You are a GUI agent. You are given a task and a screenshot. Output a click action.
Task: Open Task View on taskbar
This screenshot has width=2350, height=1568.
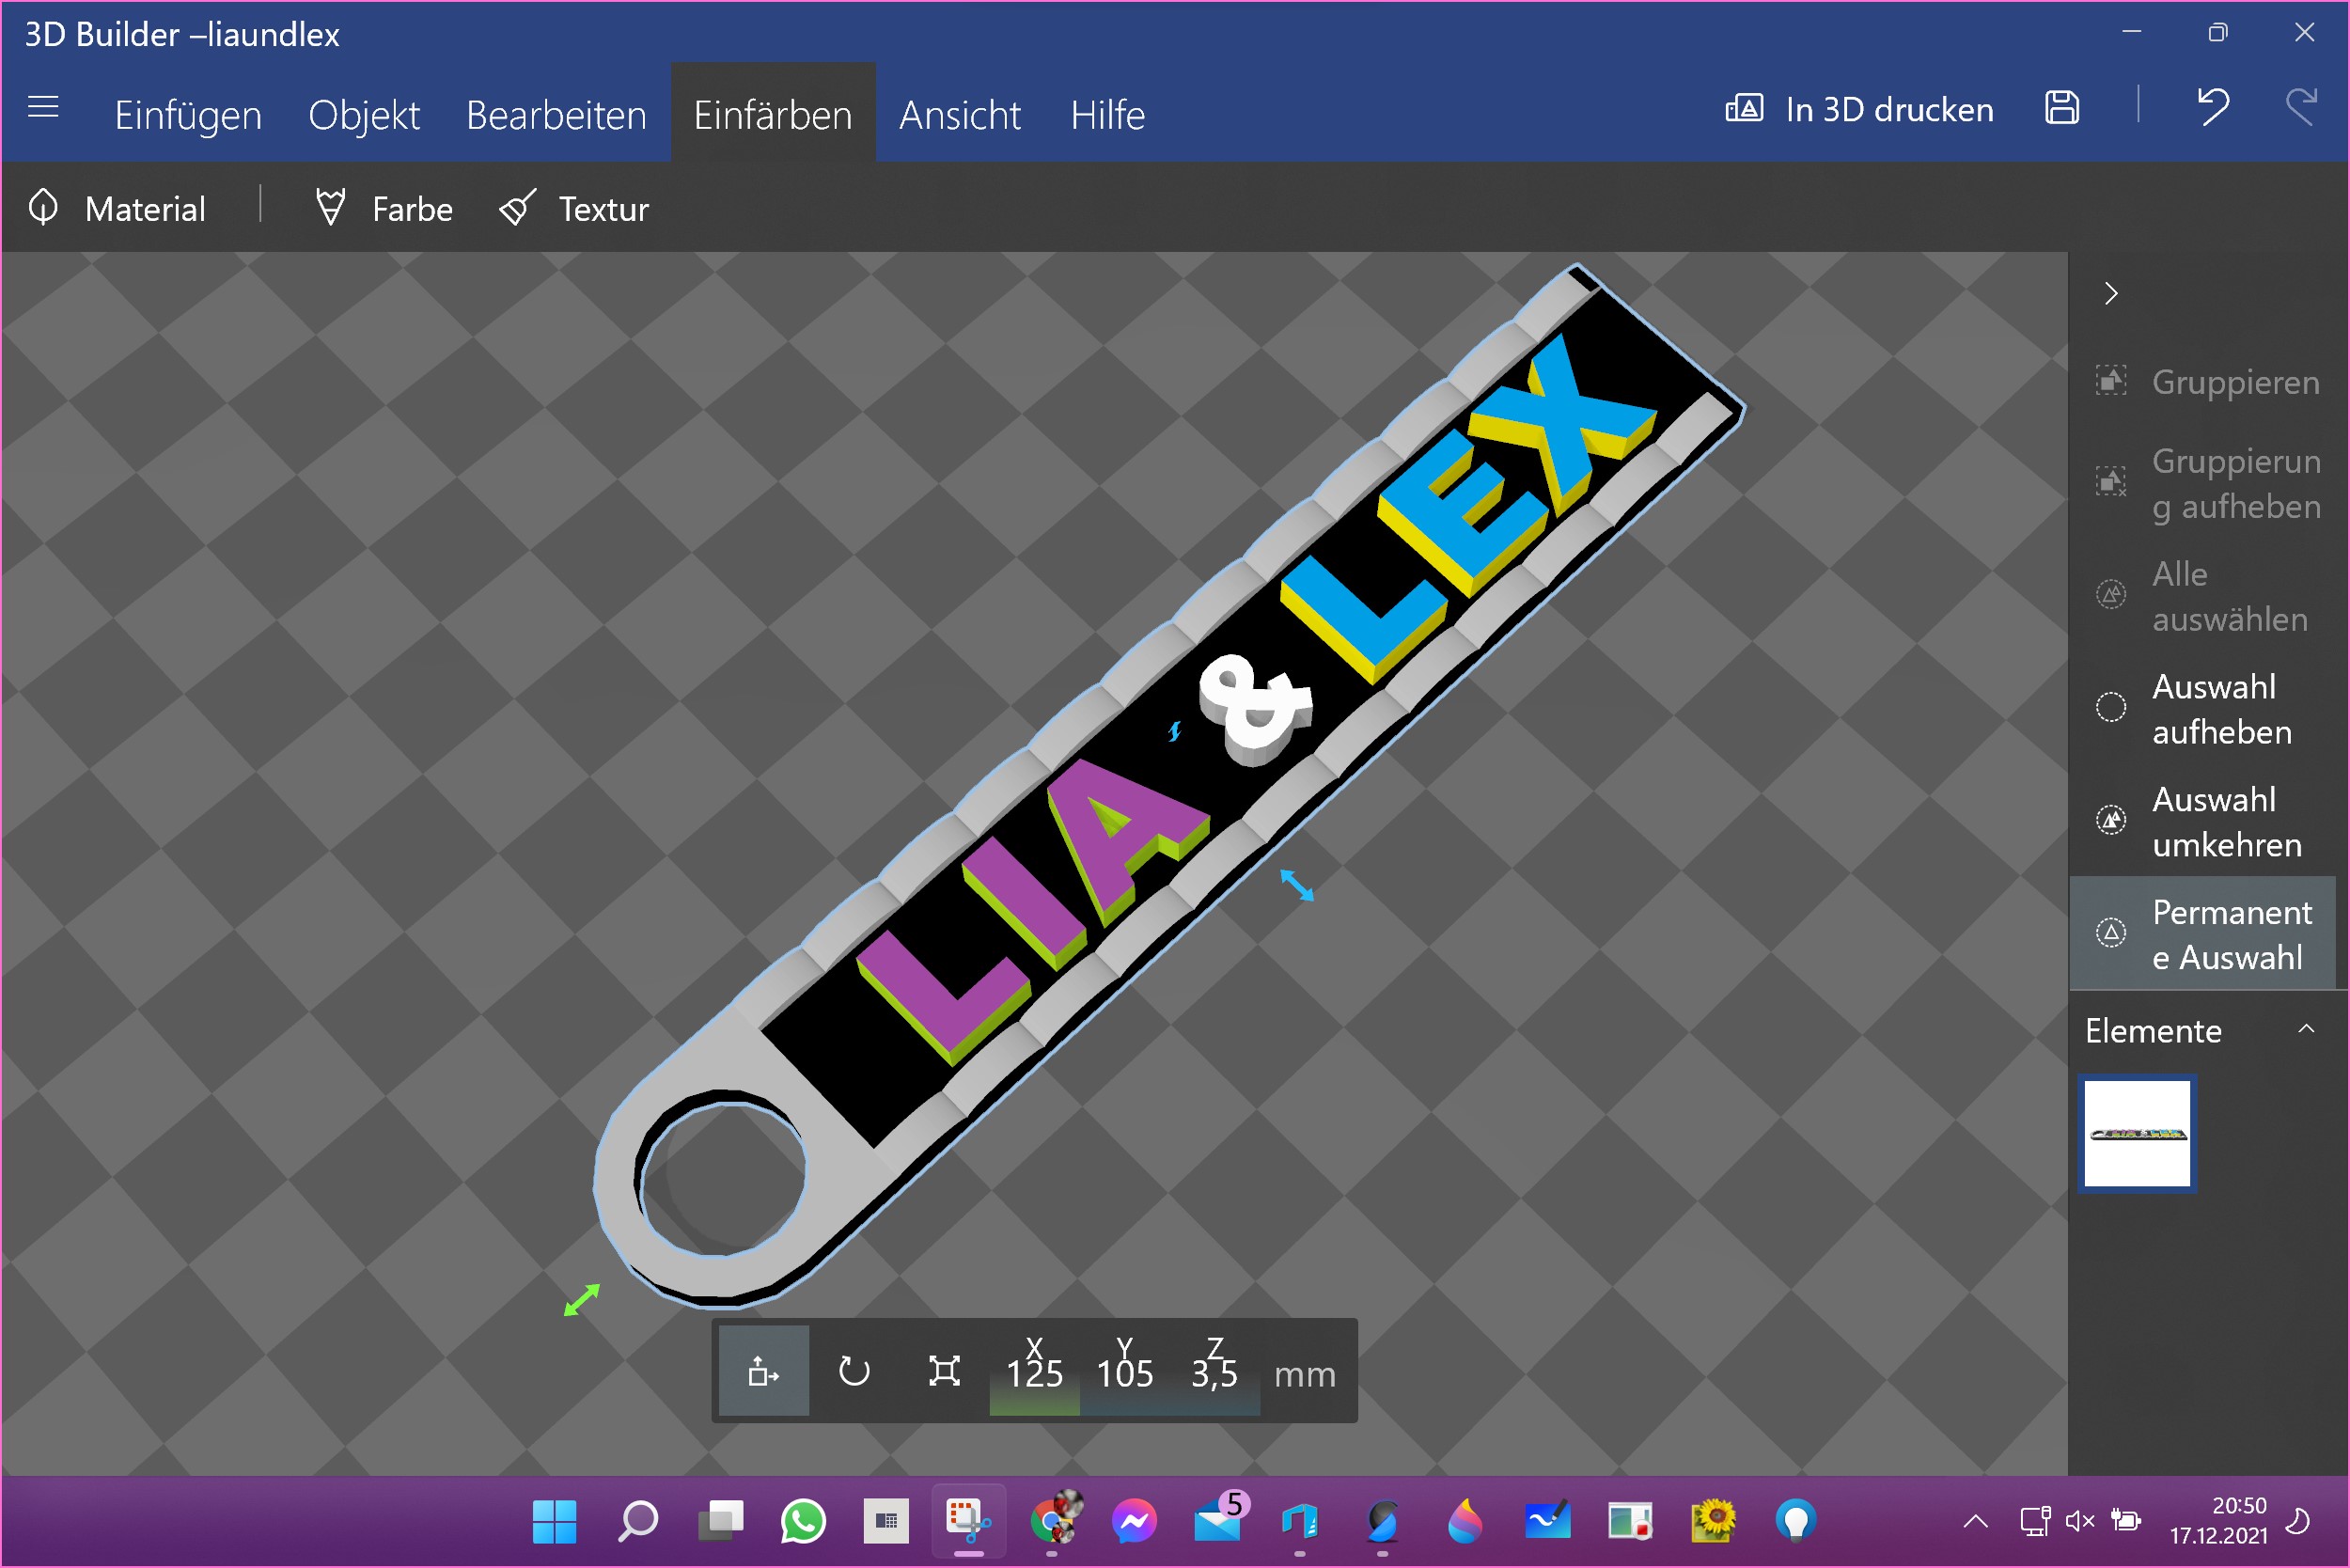point(720,1522)
